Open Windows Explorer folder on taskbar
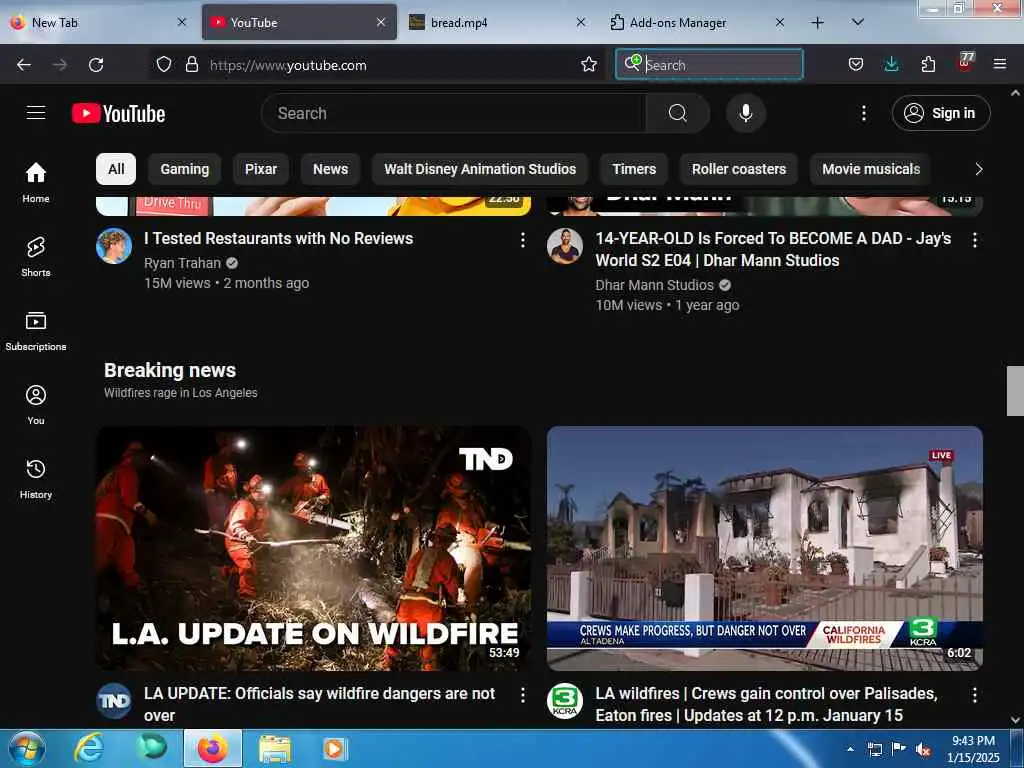1024x768 pixels. pyautogui.click(x=275, y=748)
